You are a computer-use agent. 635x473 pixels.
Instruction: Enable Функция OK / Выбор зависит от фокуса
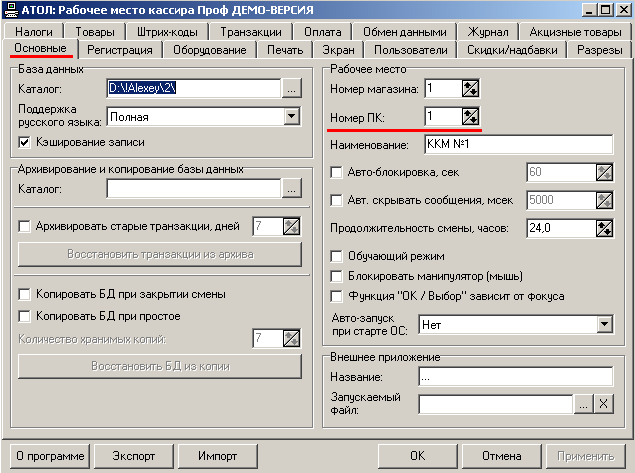pyautogui.click(x=337, y=296)
